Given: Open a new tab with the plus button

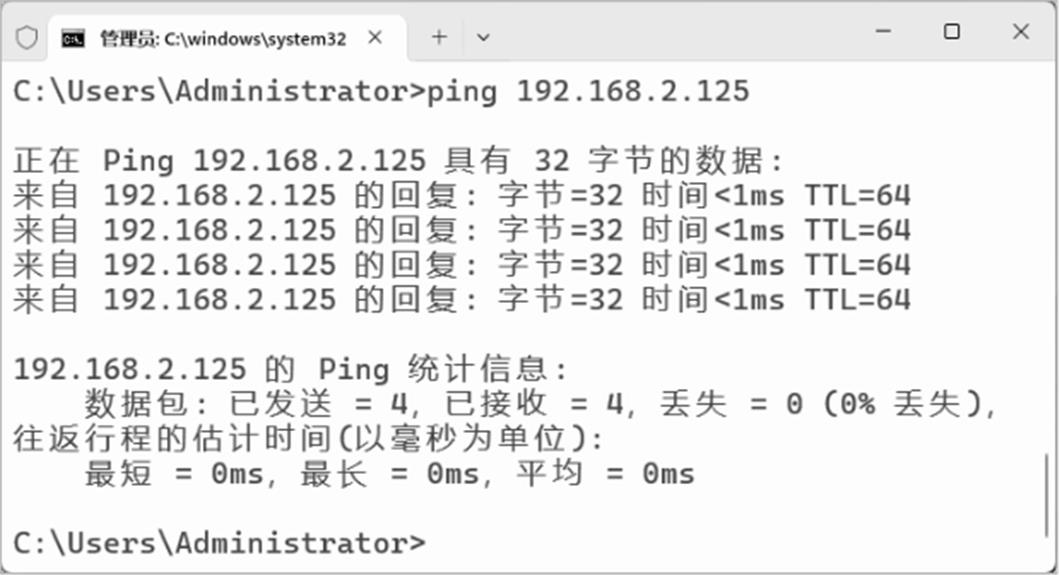Looking at the screenshot, I should tap(439, 38).
